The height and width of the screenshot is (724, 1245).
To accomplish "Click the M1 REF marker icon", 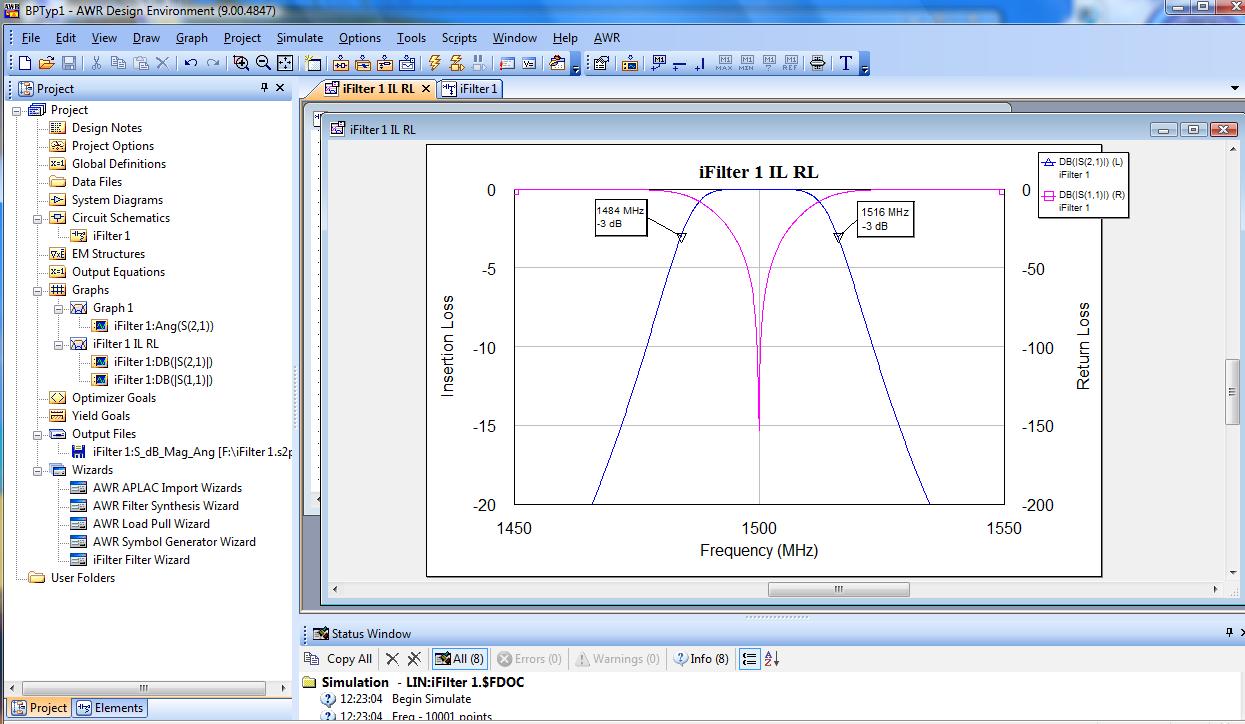I will point(790,63).
